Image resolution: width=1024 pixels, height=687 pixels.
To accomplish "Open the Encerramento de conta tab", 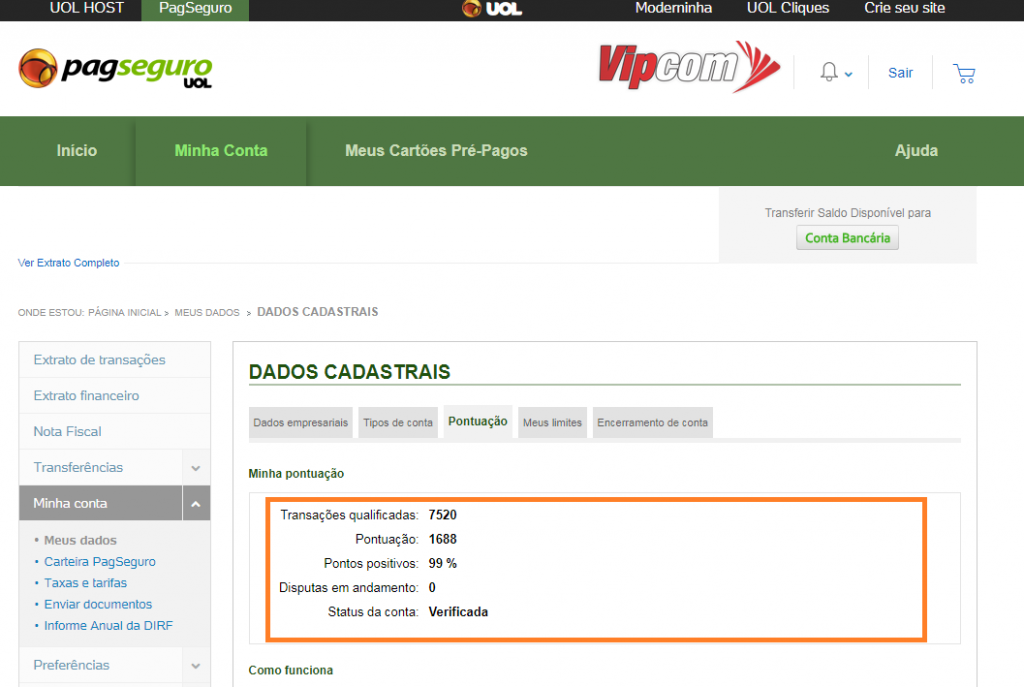I will 652,423.
